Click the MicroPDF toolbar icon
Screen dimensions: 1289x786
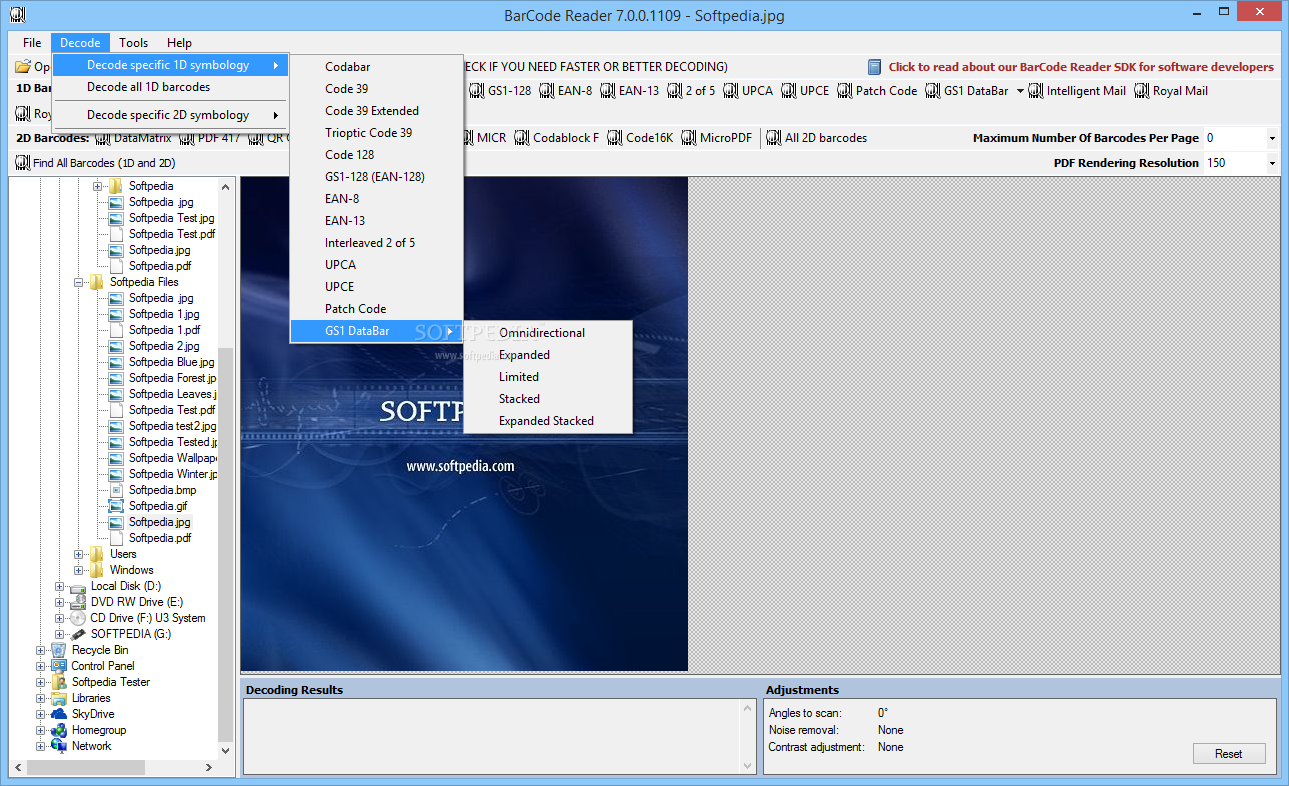click(688, 138)
